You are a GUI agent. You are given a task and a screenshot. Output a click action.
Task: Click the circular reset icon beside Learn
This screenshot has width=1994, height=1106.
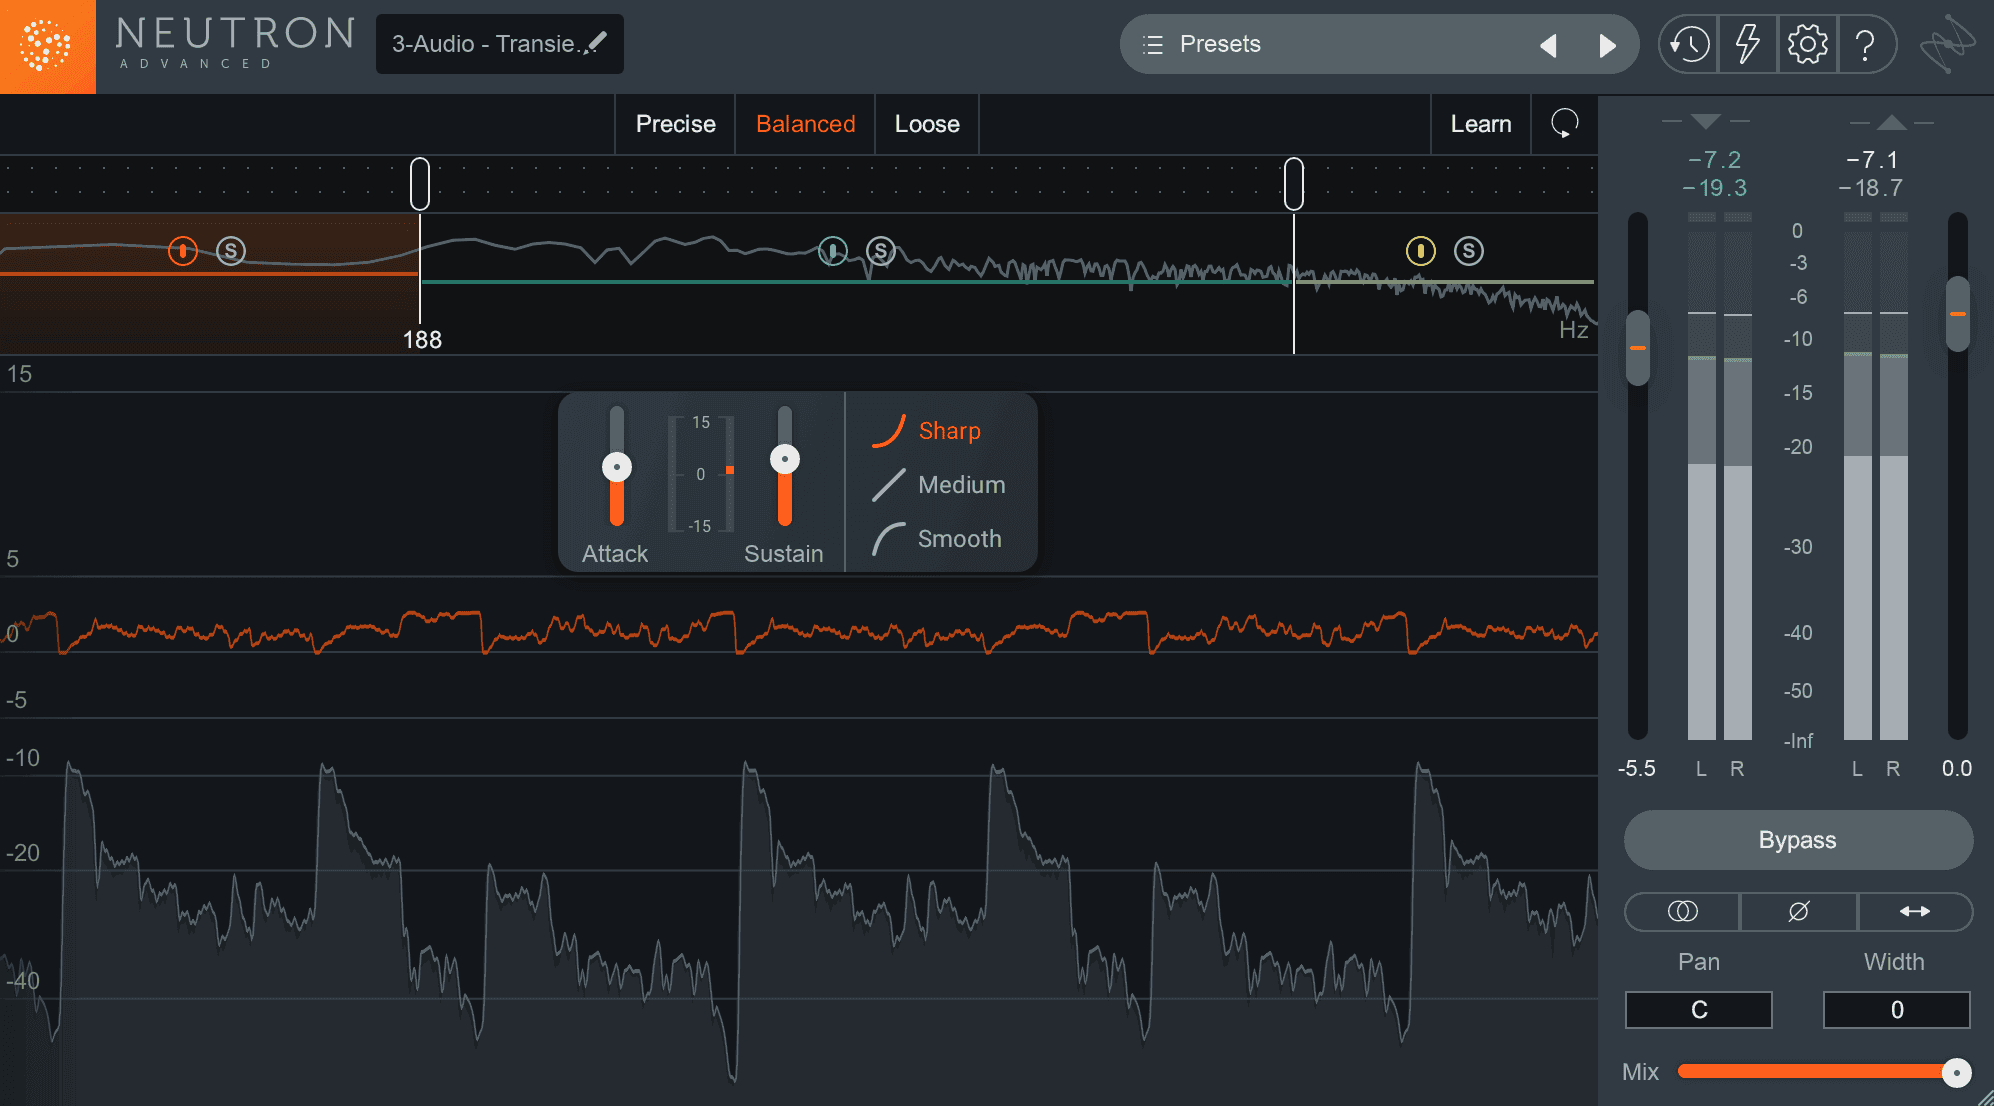coord(1564,124)
